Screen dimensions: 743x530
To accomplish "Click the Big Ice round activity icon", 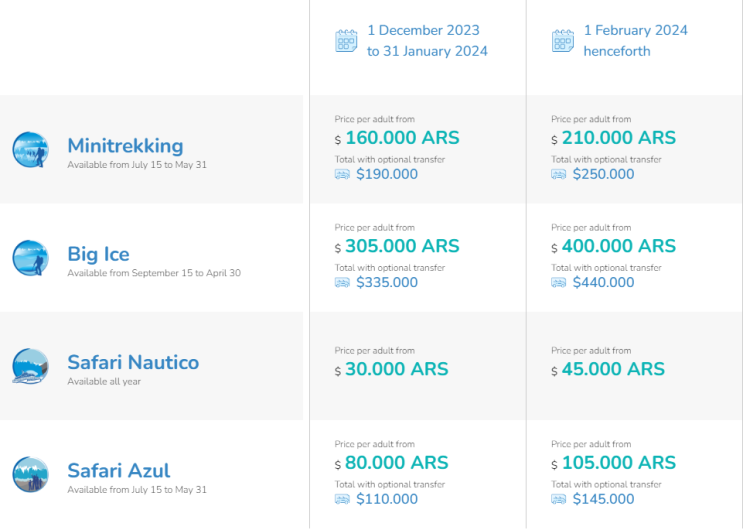I will click(x=30, y=258).
